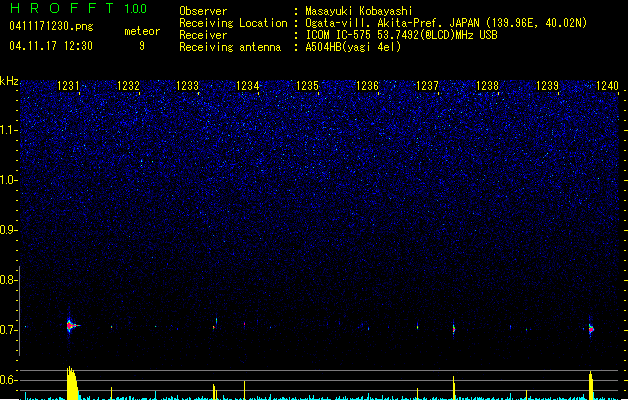Click the 1234 time axis marker
629x400 pixels.
pyautogui.click(x=248, y=85)
